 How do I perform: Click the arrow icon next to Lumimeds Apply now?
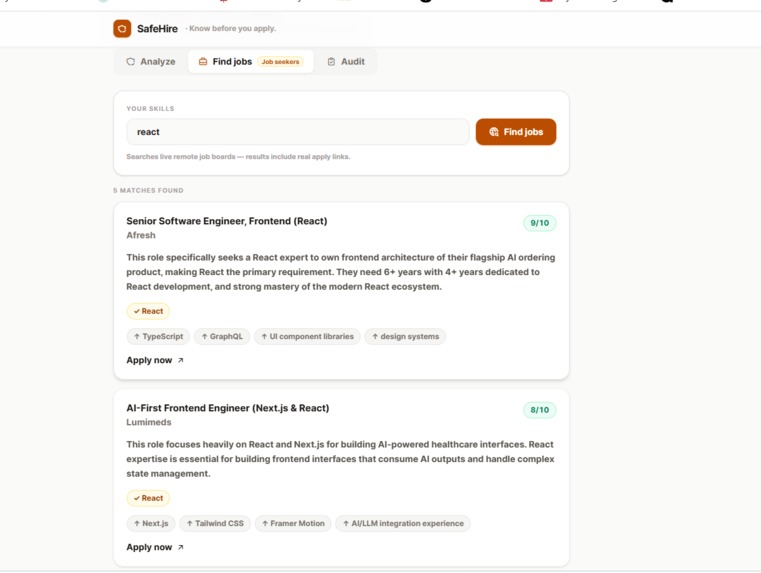point(181,547)
